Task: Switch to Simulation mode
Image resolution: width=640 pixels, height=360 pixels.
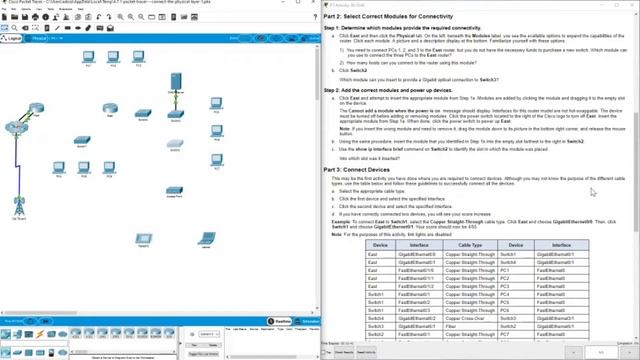Action: (x=307, y=321)
